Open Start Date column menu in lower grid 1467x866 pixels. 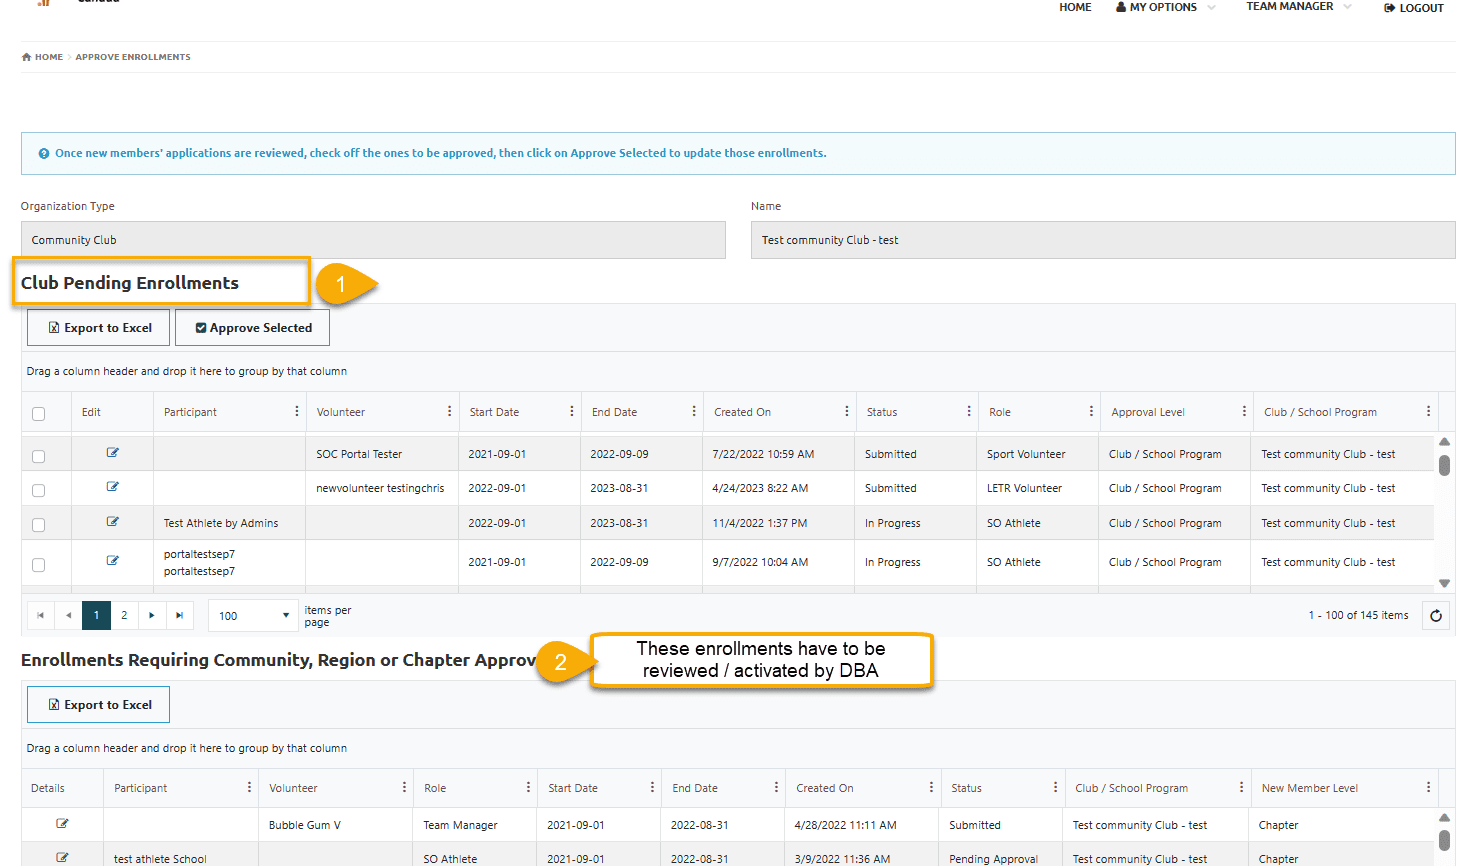coord(652,788)
